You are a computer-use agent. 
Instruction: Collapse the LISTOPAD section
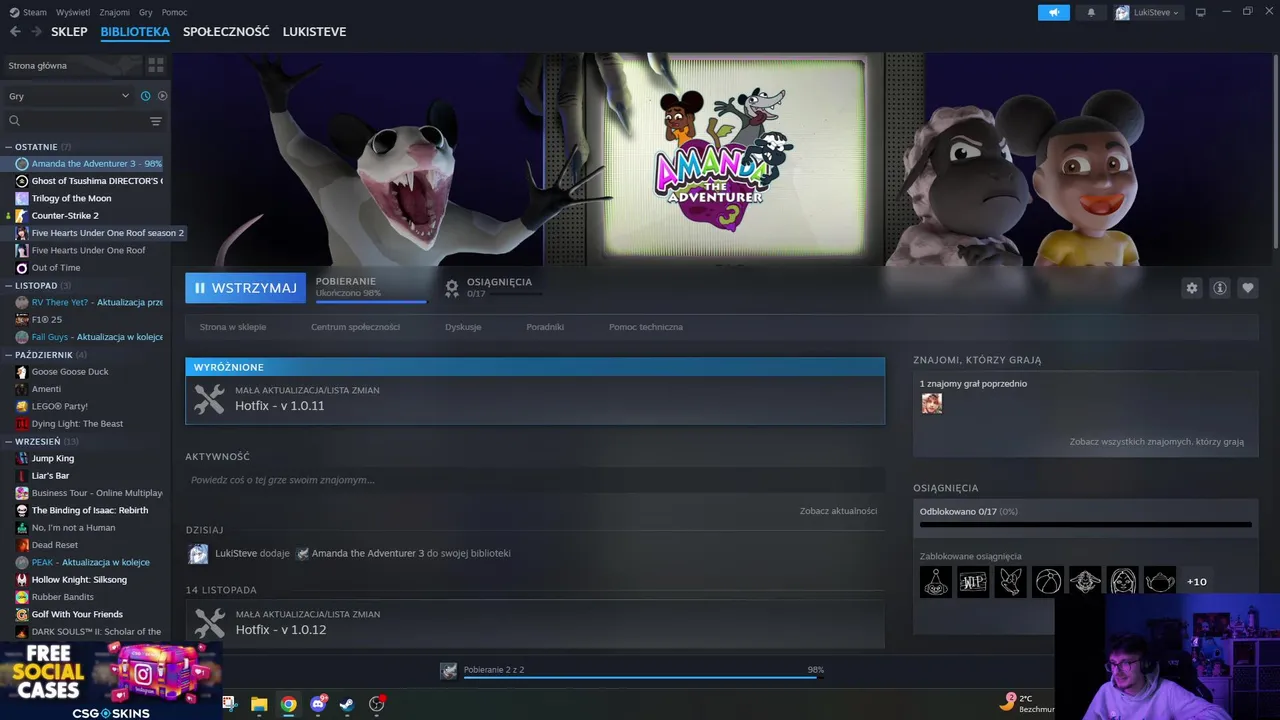point(36,285)
